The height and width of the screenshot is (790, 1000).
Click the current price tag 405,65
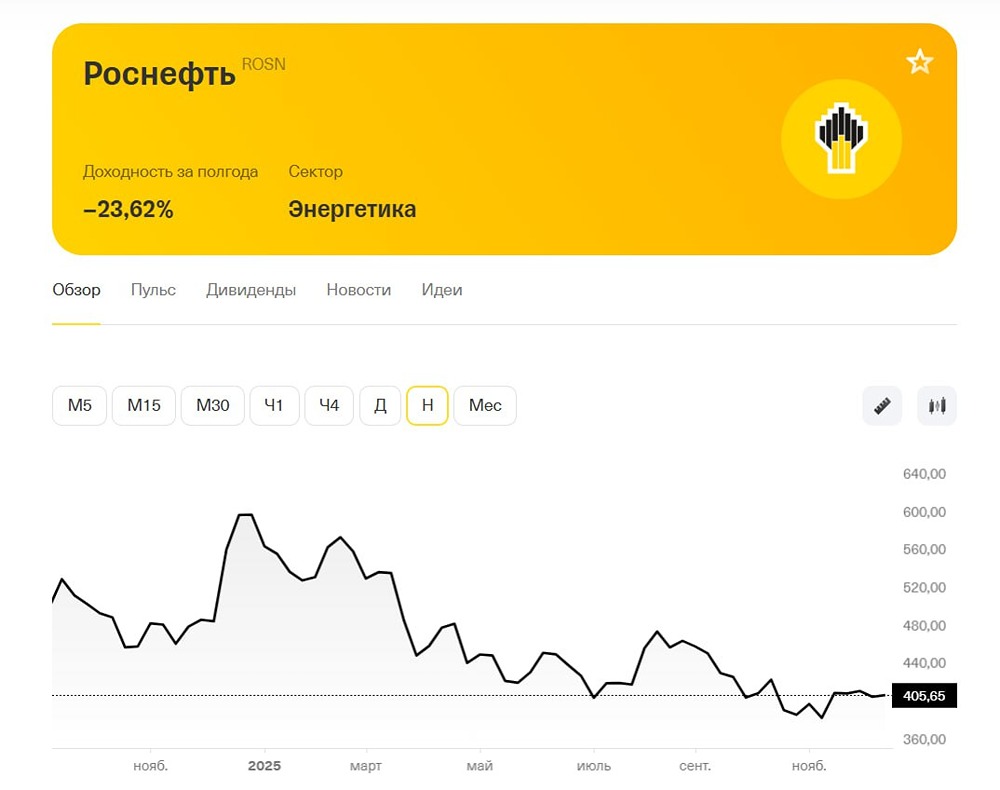point(923,696)
